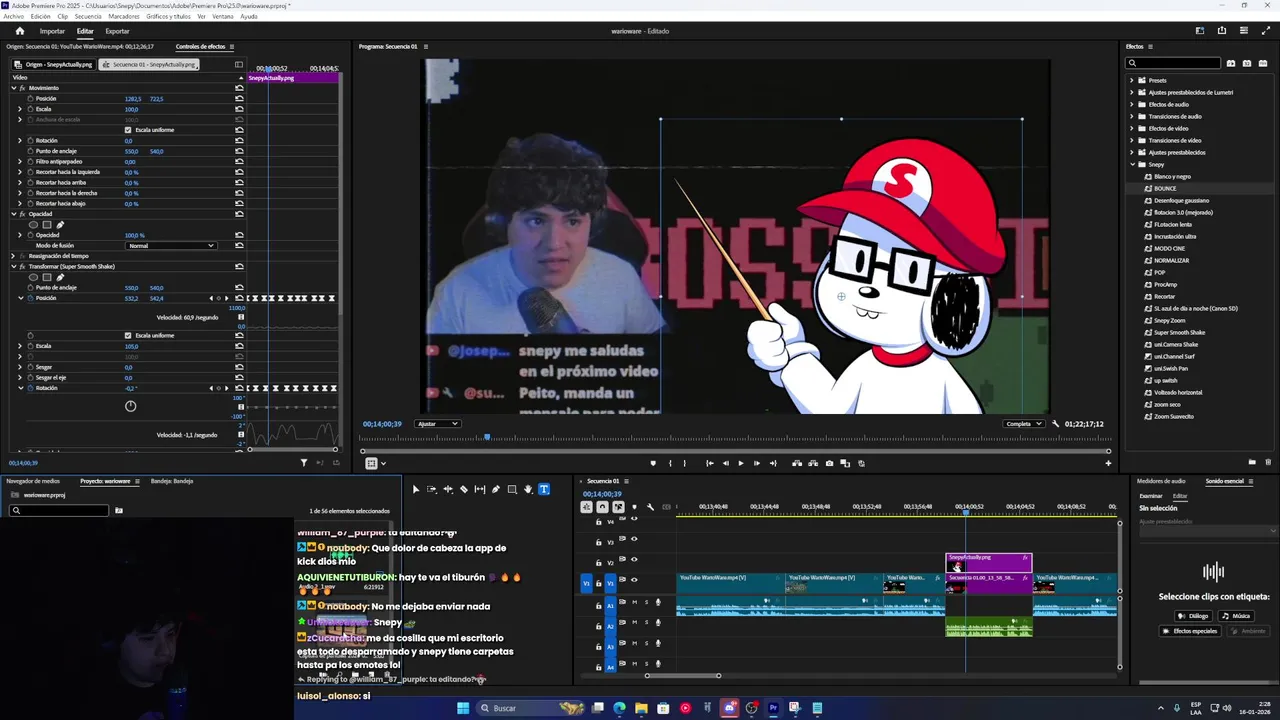Click Export Frame camera icon
This screenshot has width=1280, height=720.
pyautogui.click(x=829, y=463)
